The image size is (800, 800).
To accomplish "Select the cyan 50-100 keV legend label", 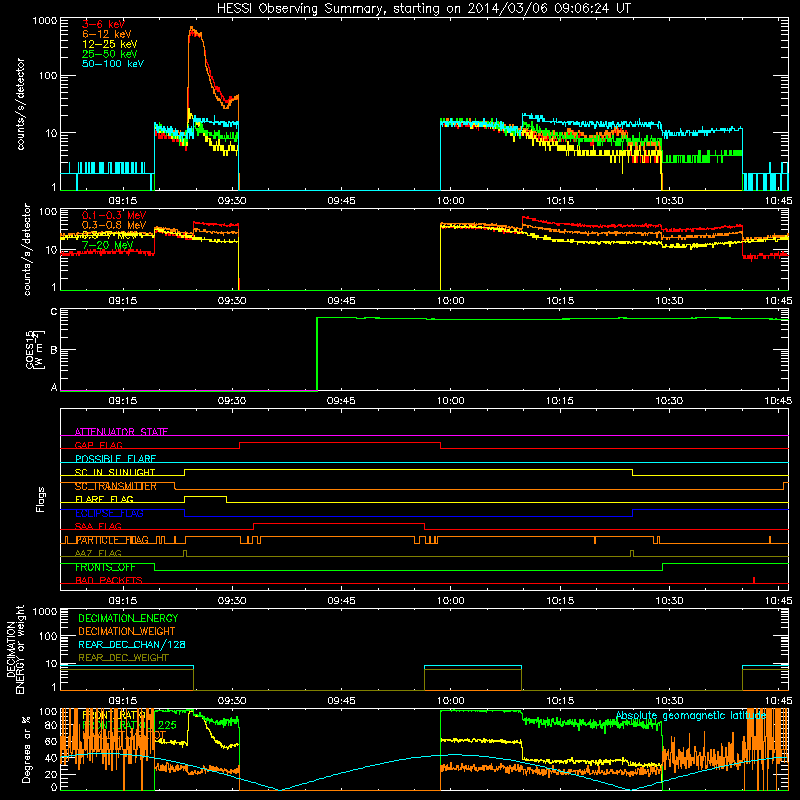I will click(113, 64).
